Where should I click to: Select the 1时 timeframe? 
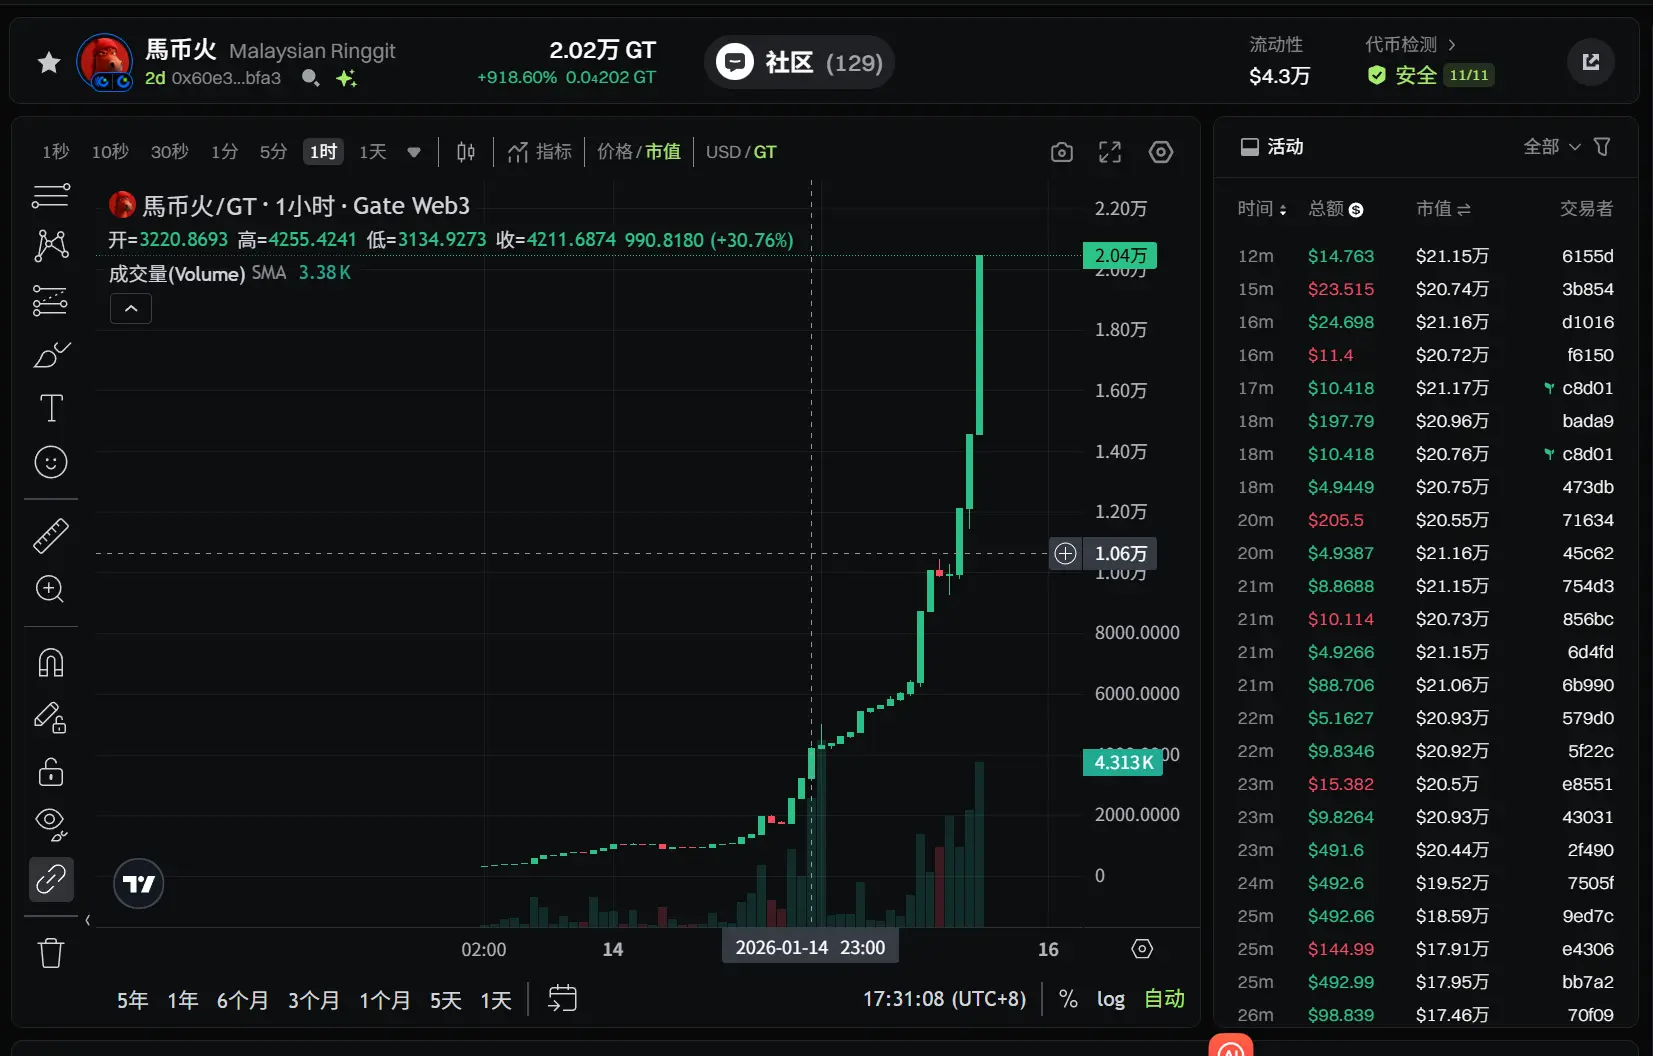pos(324,152)
